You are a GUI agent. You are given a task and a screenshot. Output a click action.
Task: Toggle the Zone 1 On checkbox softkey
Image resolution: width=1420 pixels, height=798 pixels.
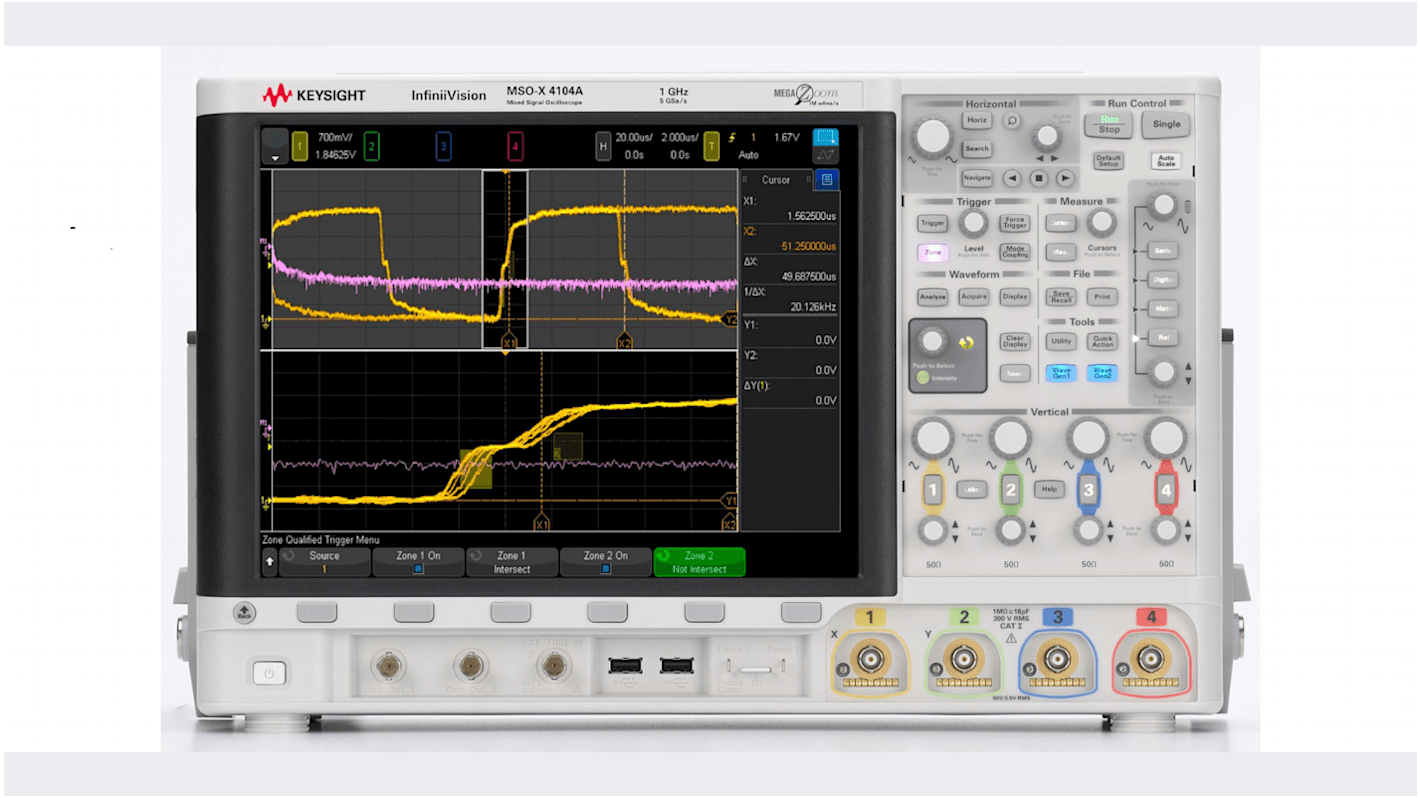coord(418,562)
